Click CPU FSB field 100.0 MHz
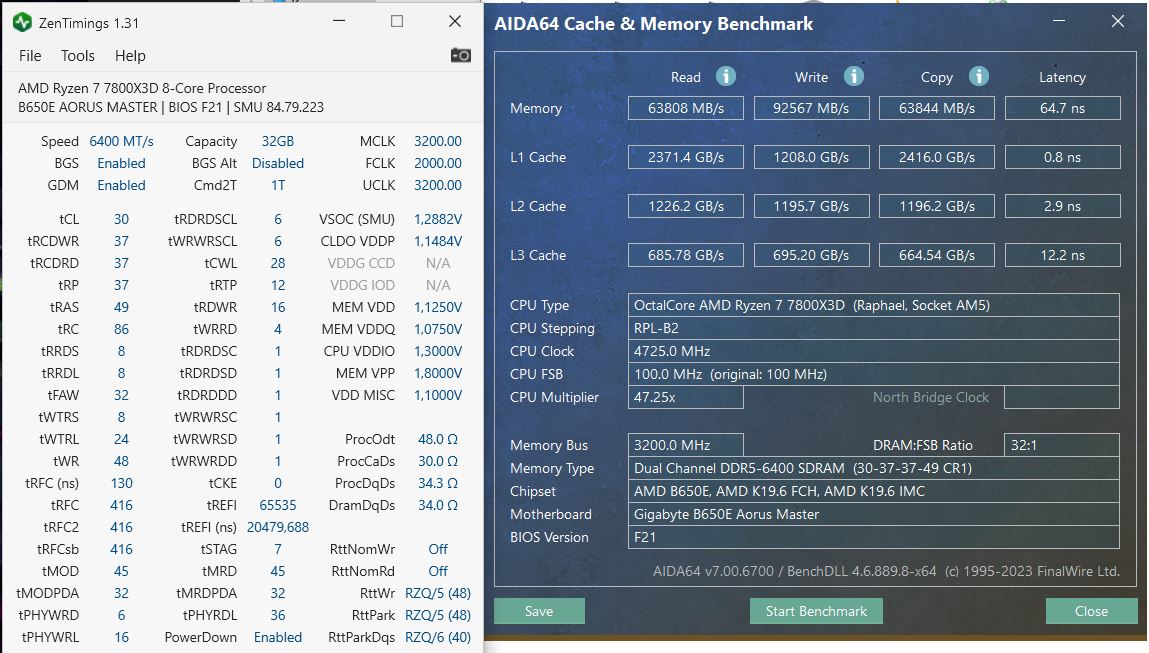The width and height of the screenshot is (1149, 653). [873, 374]
